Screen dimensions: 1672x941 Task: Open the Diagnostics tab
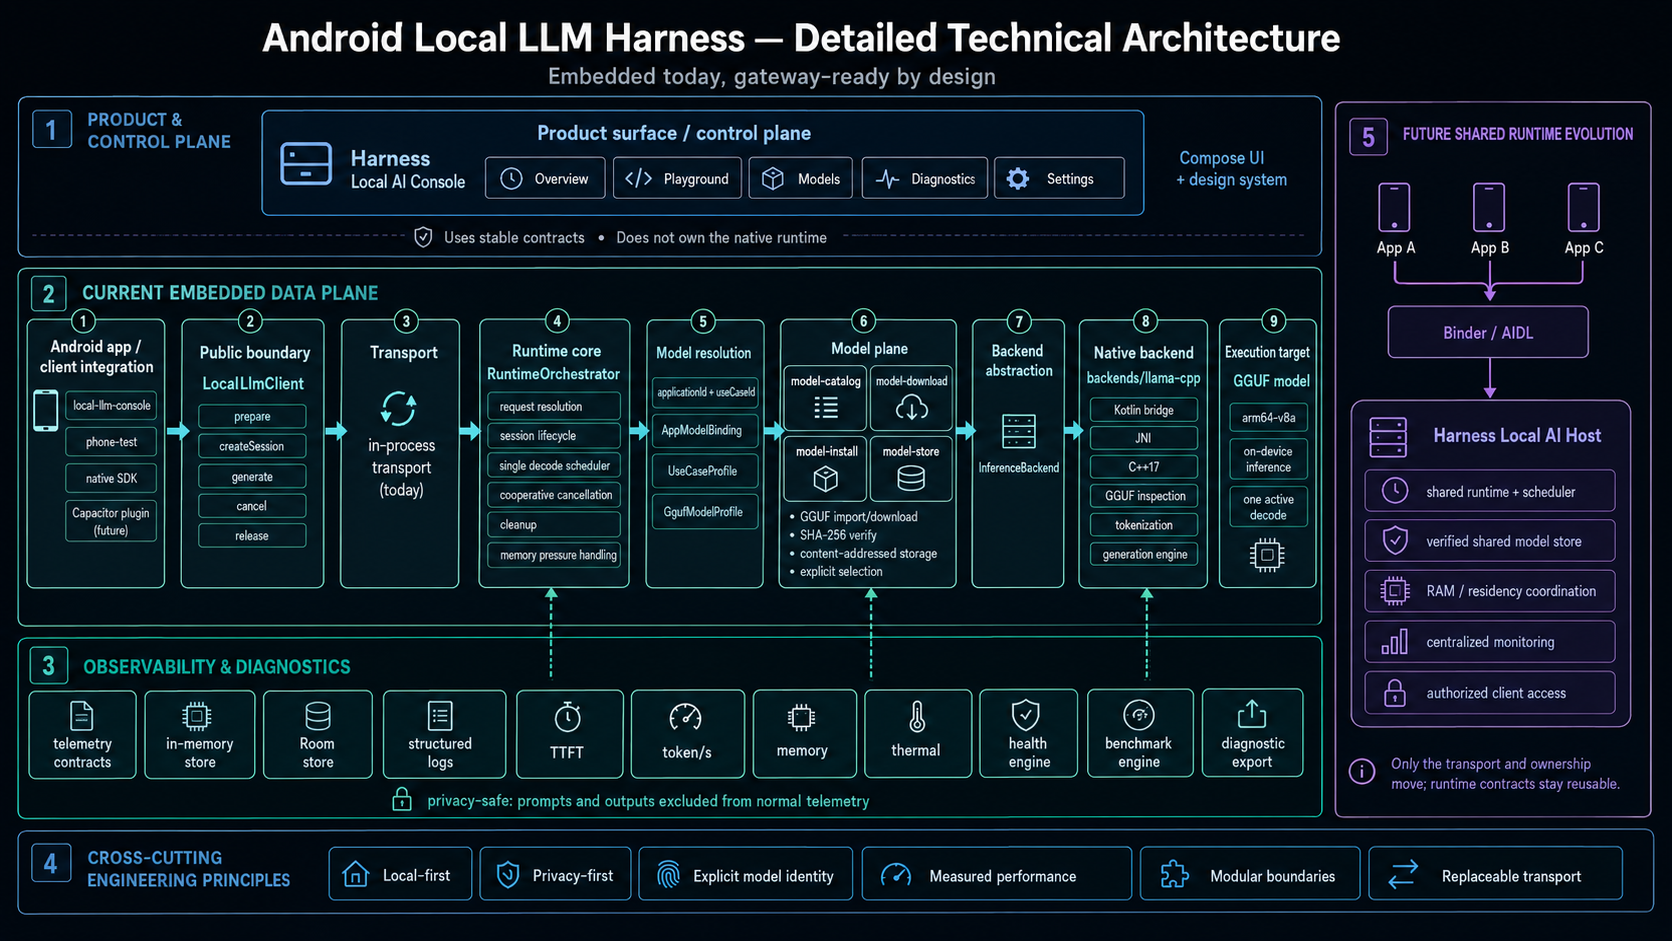tap(924, 179)
